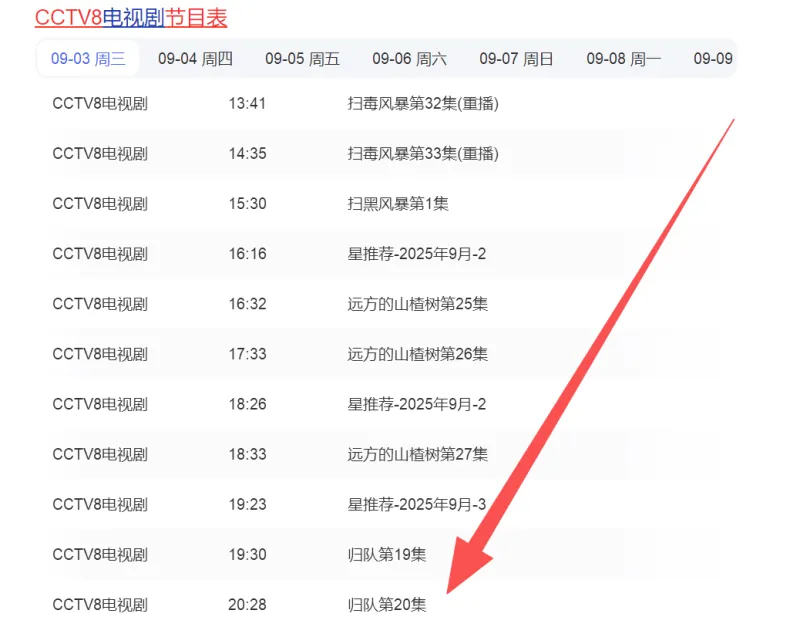Viewport: 800px width, 627px height.
Task: Select 星推荐-2025年9月-2 at 16:16
Action: coord(416,254)
